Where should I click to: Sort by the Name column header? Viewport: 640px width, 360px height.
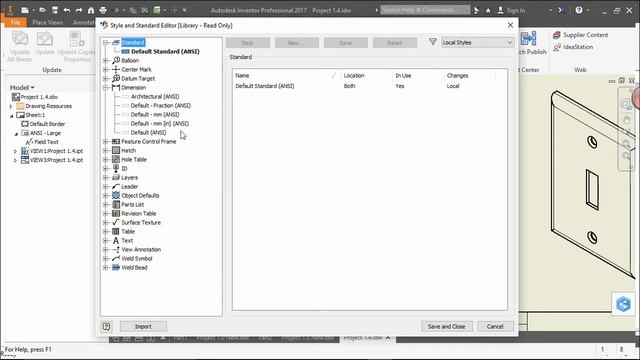(x=286, y=76)
